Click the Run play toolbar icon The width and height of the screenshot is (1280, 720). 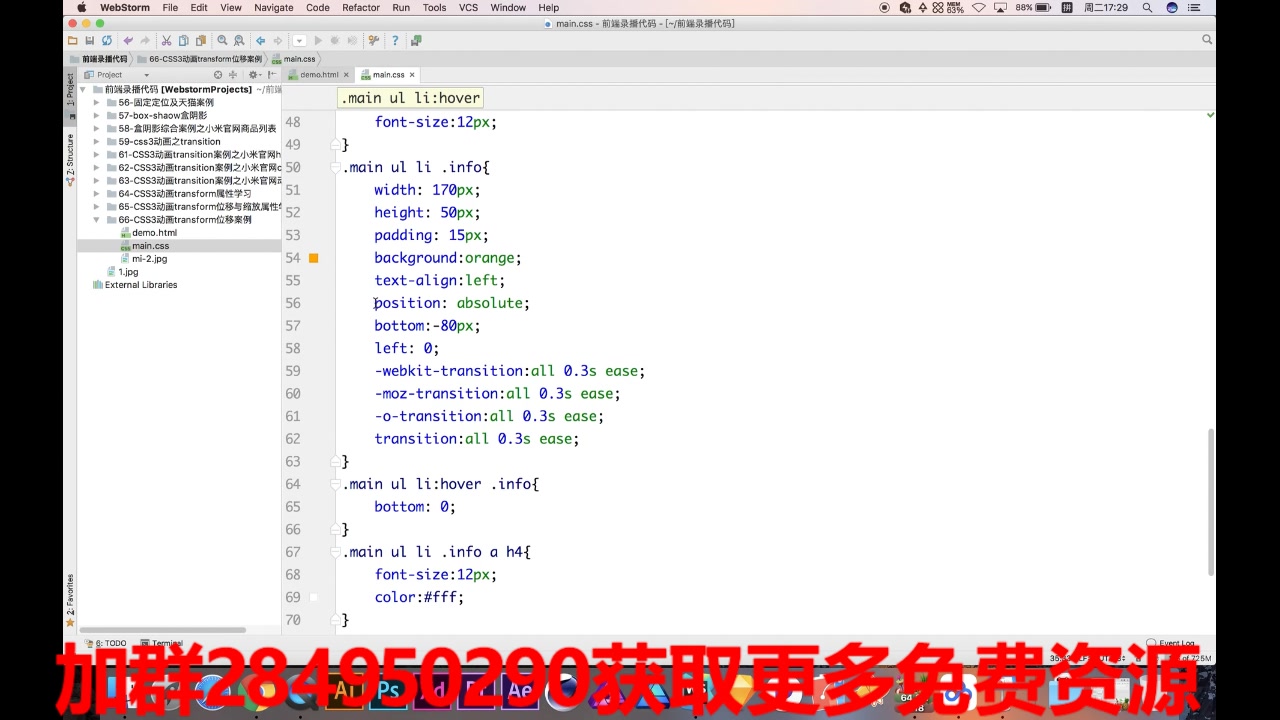[318, 41]
